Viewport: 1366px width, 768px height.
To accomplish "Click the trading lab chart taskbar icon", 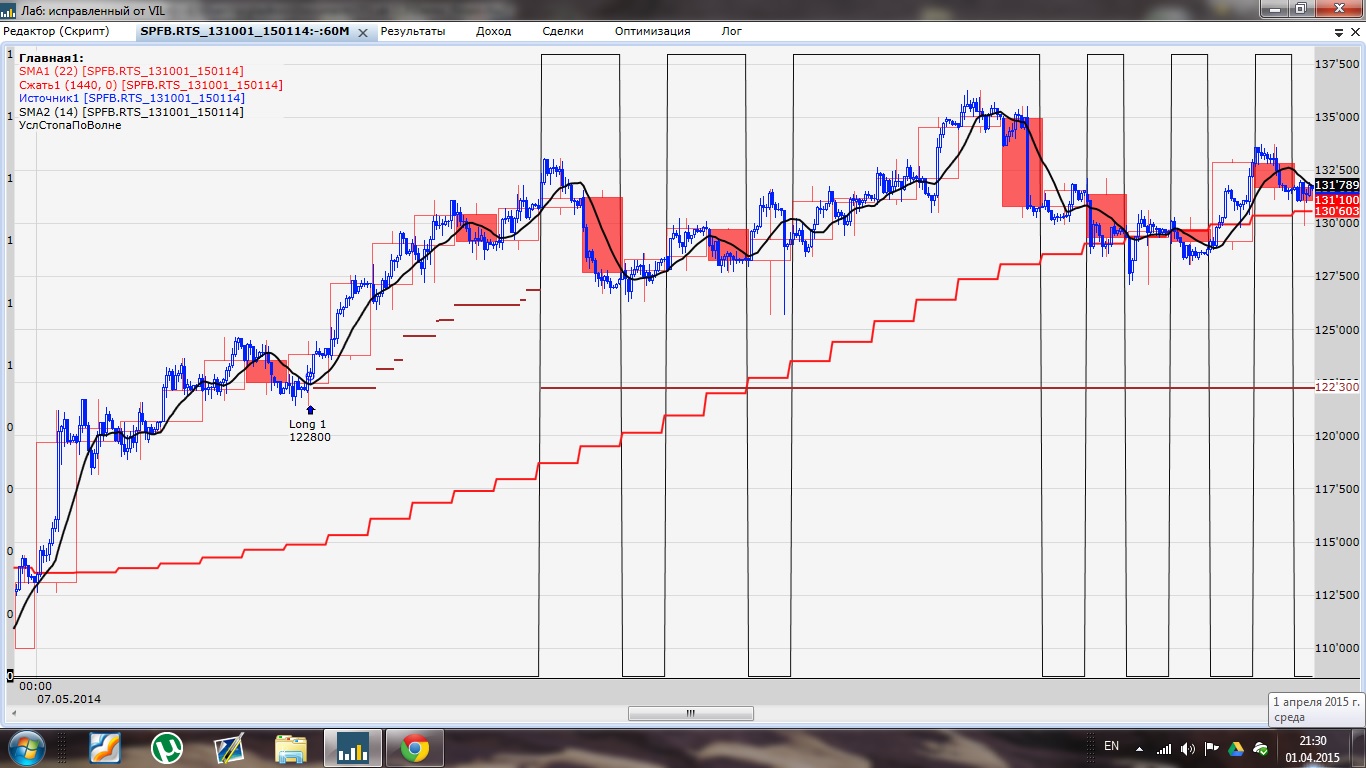I will pyautogui.click(x=353, y=748).
